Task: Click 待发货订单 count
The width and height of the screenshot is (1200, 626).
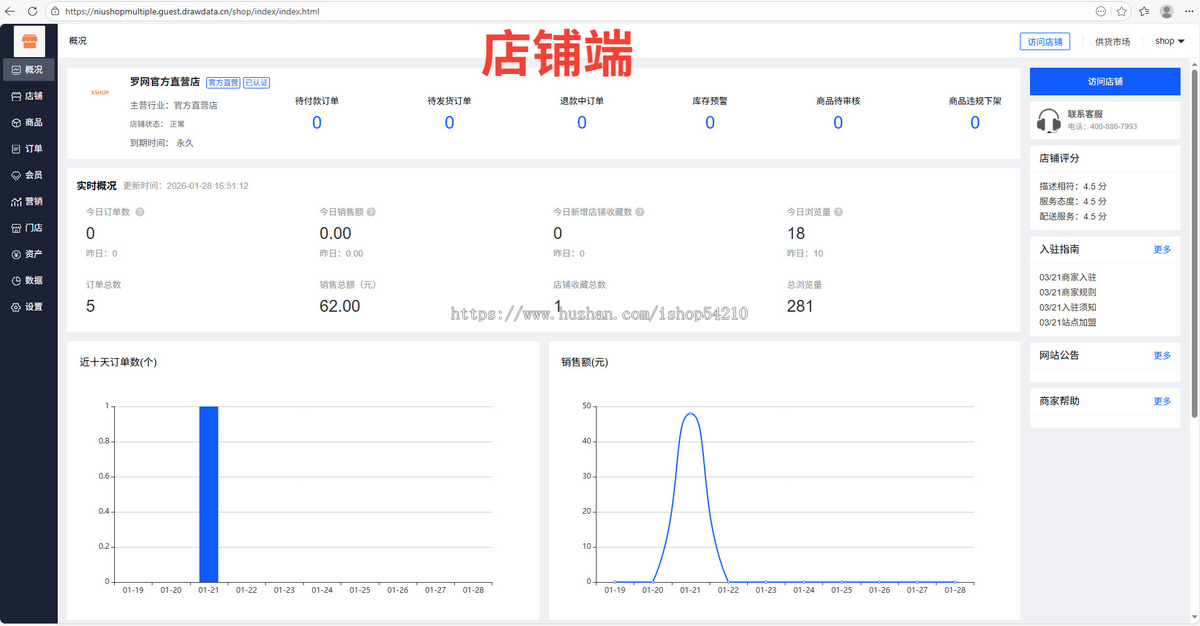Action: click(449, 122)
